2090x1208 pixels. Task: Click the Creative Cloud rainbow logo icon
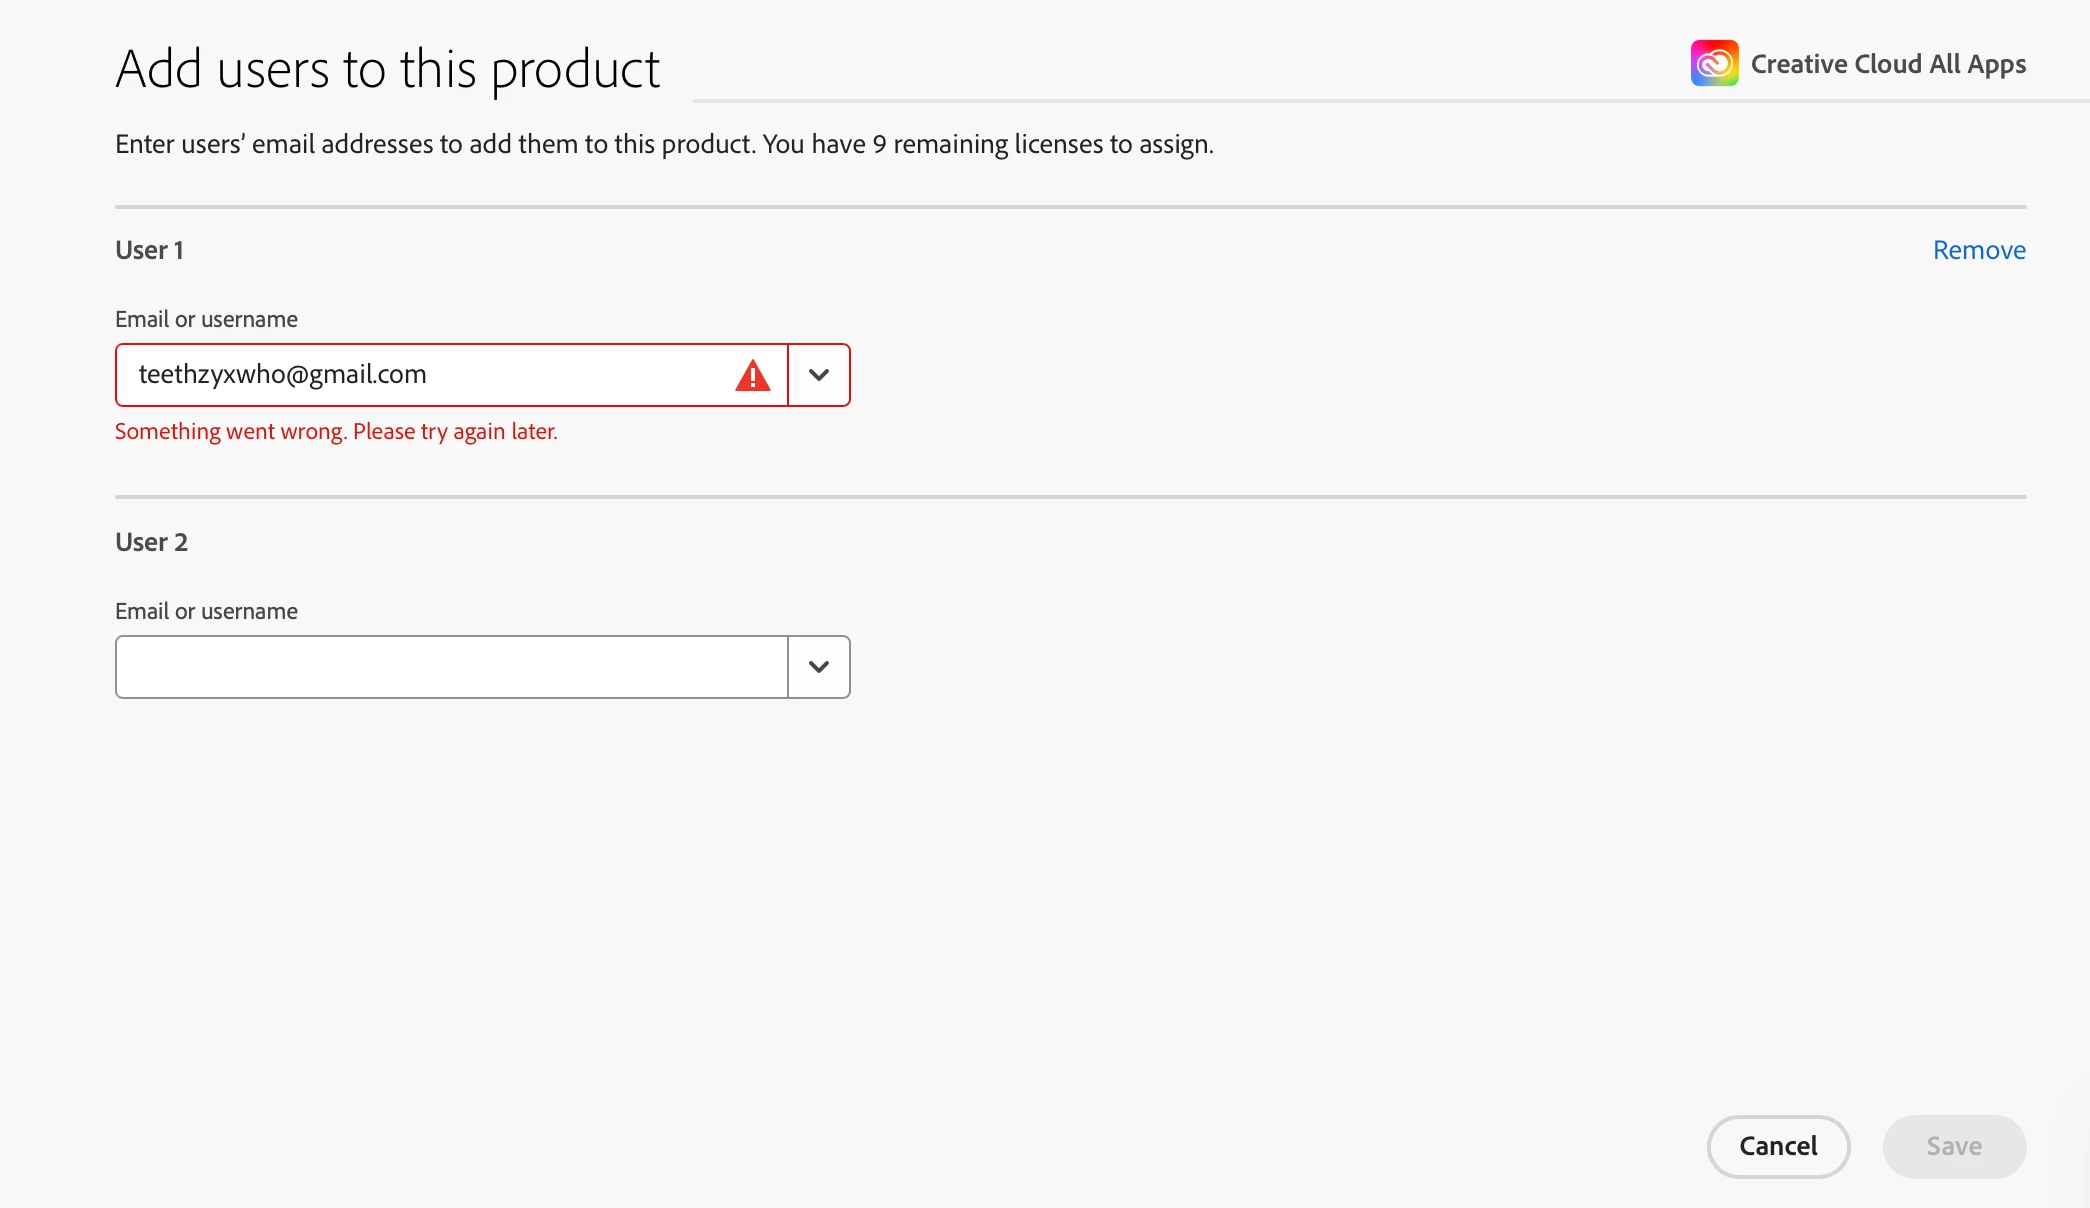coord(1714,63)
